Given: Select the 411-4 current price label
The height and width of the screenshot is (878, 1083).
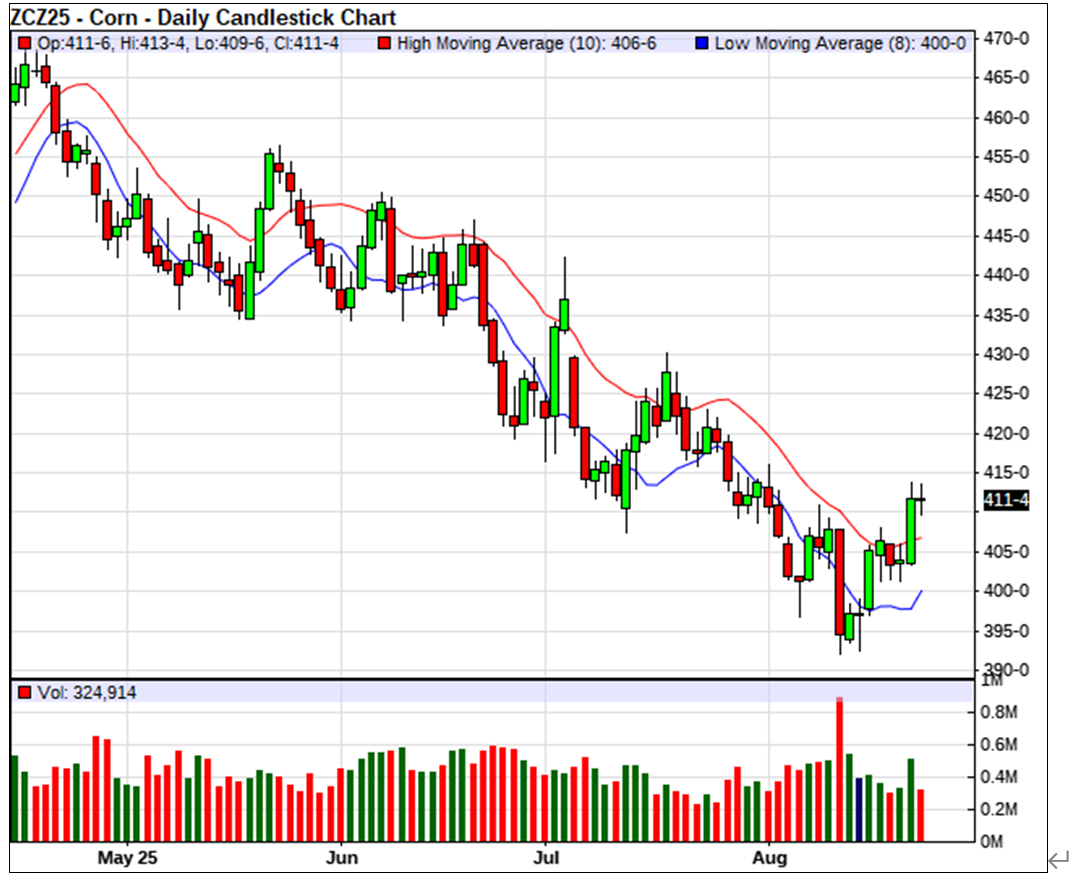Looking at the screenshot, I should (1006, 500).
